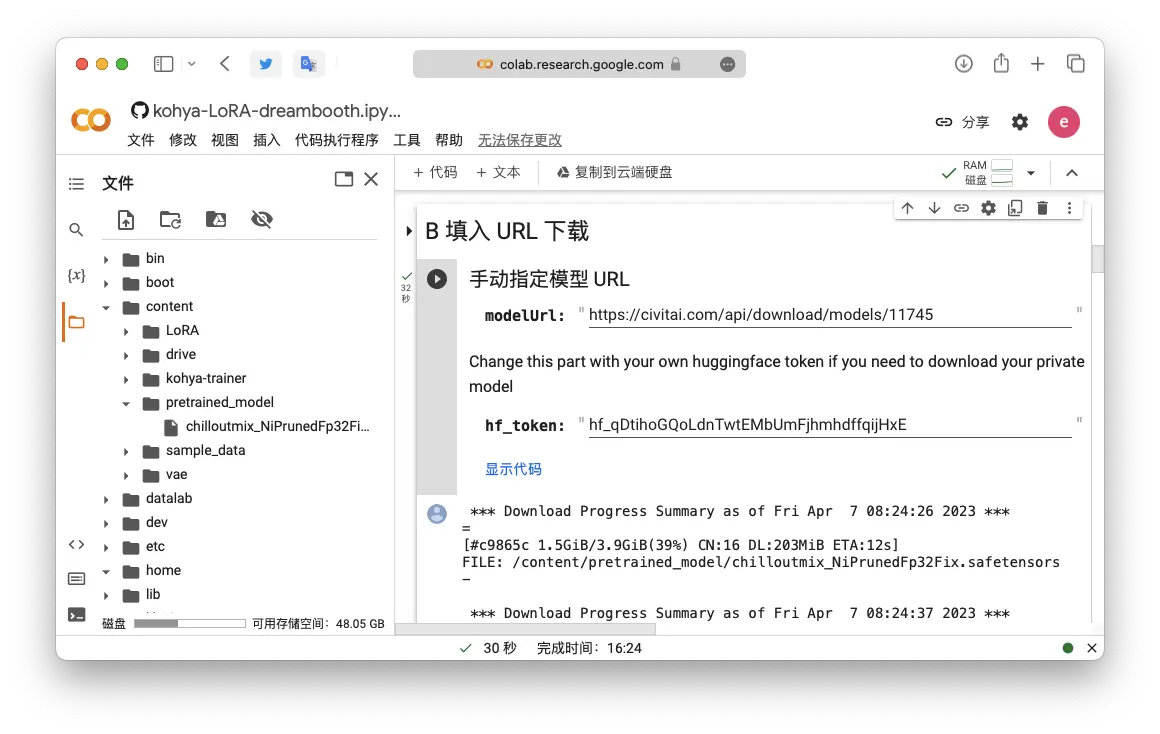Open the 工具 menu
The width and height of the screenshot is (1160, 734).
click(x=407, y=140)
